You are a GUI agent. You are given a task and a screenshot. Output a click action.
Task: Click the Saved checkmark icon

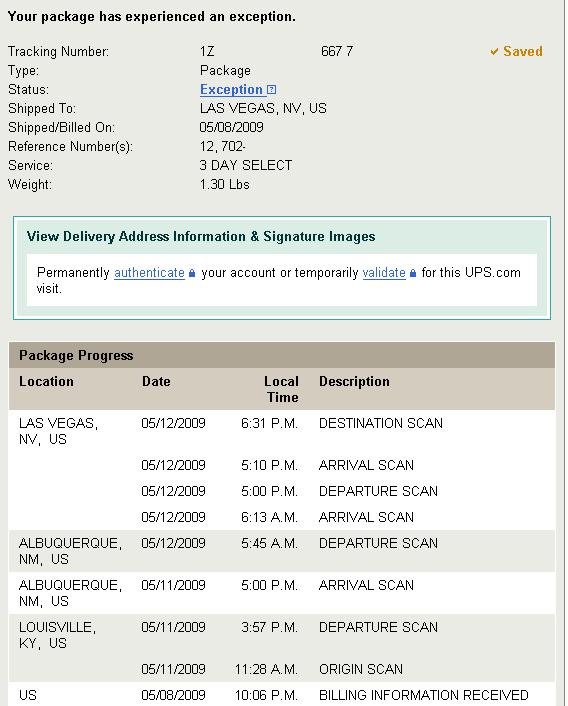(x=494, y=52)
